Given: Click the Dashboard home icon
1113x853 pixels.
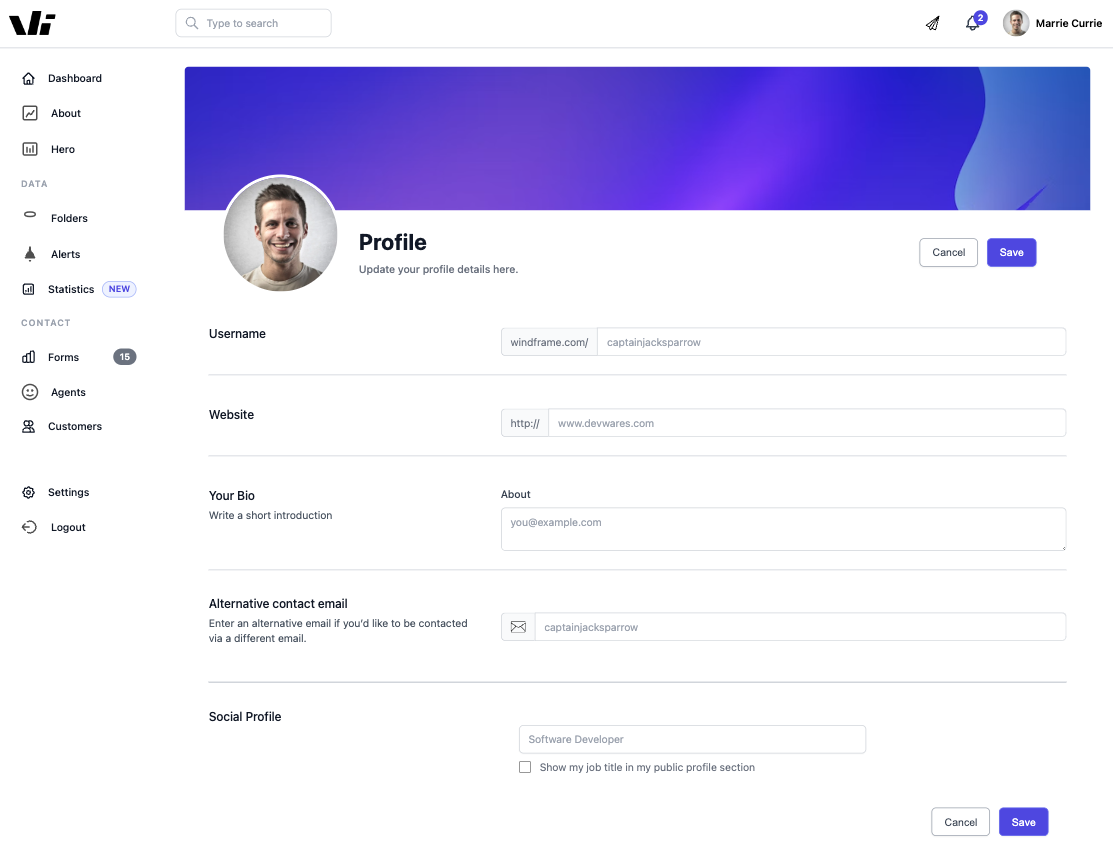Looking at the screenshot, I should 28,78.
